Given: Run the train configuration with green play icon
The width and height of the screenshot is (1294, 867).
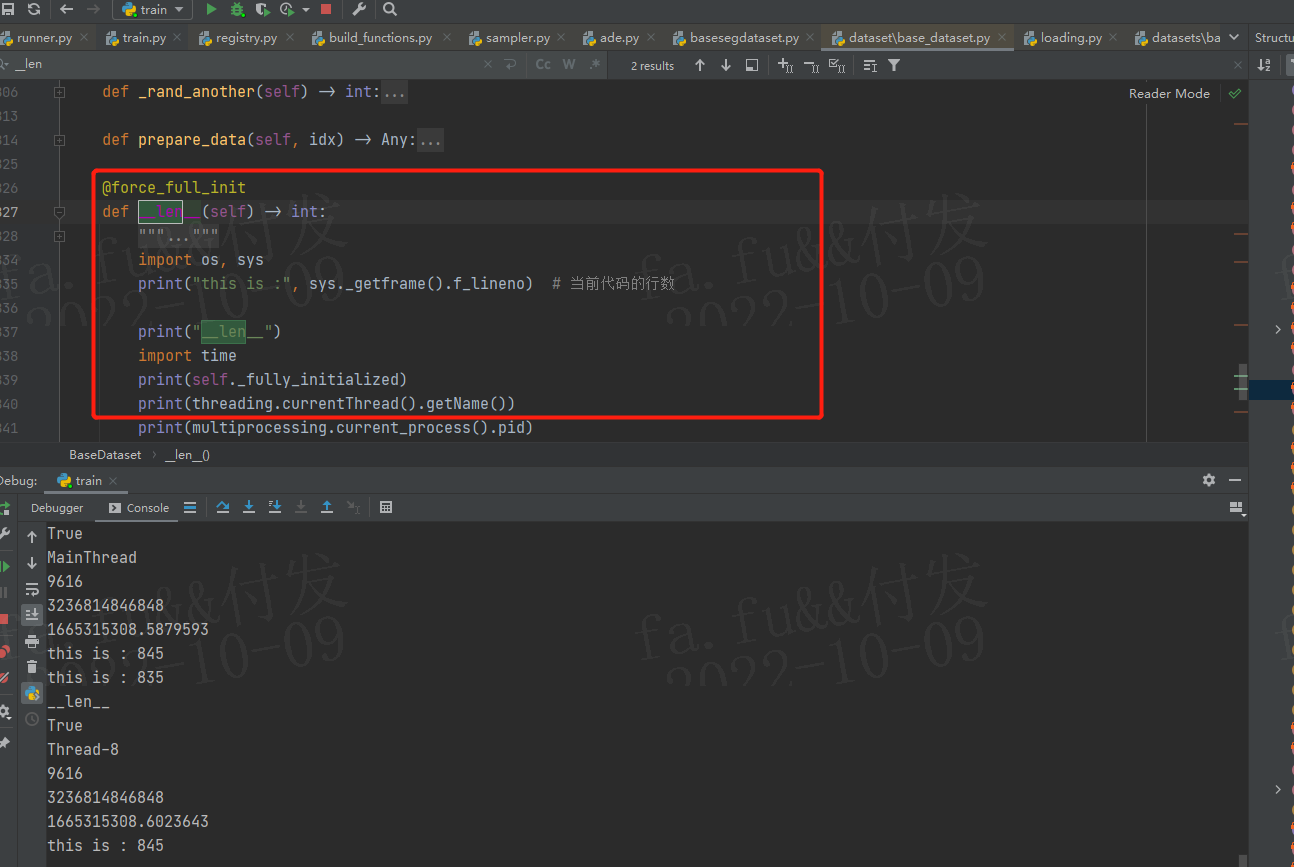Looking at the screenshot, I should pos(212,9).
